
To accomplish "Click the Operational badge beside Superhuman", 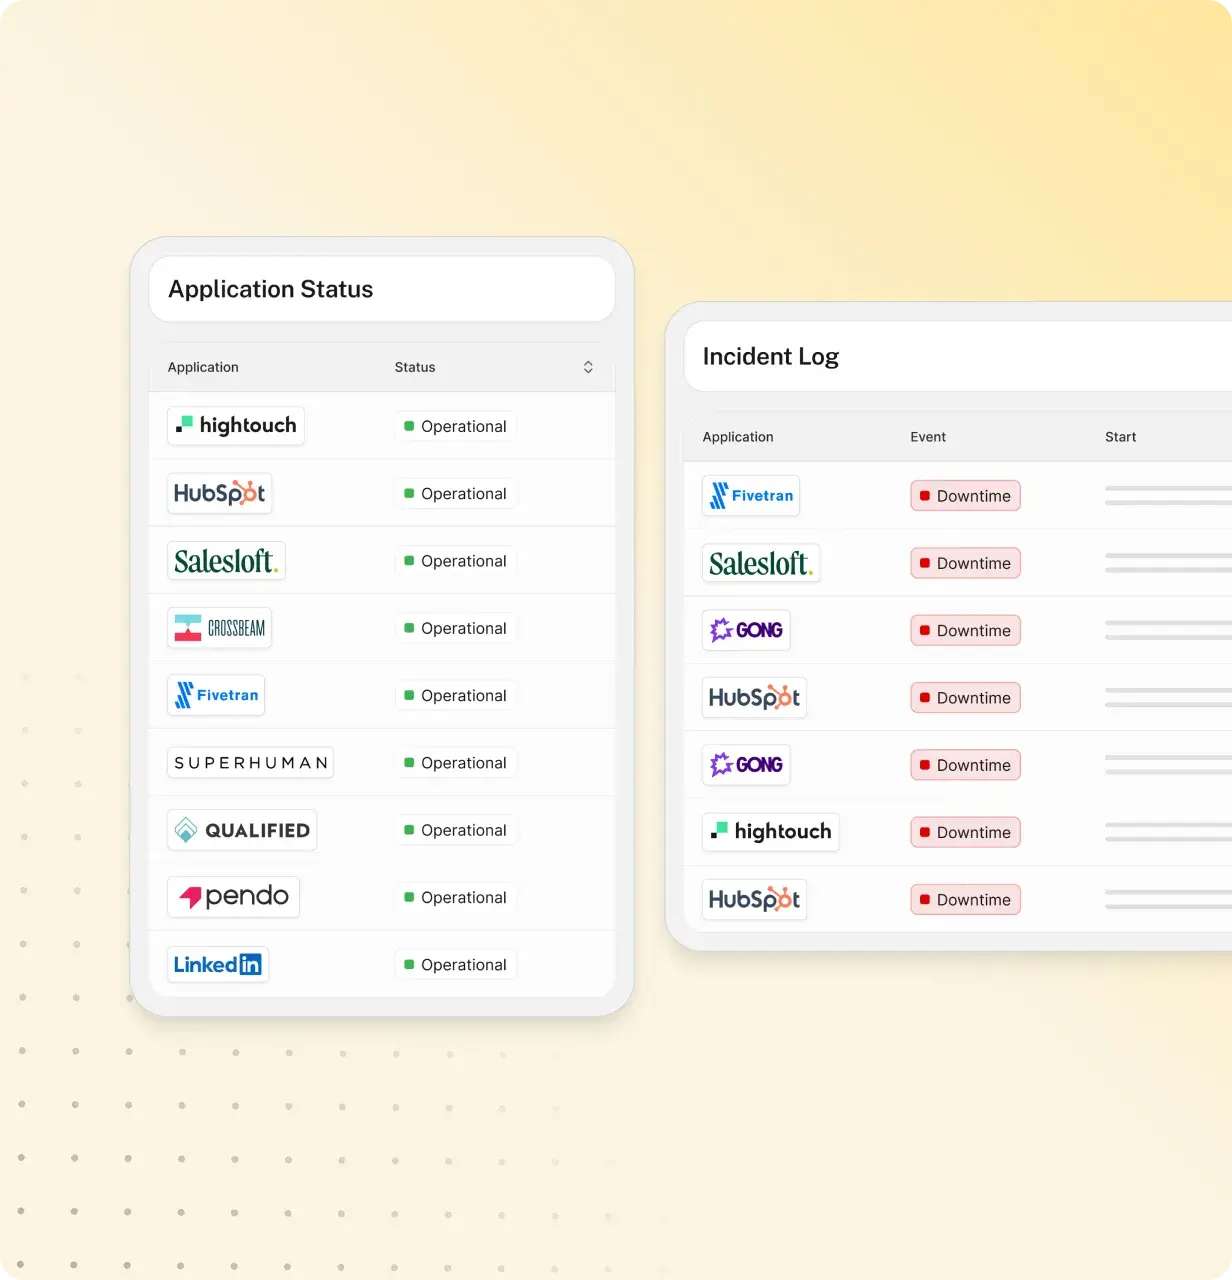I will click(455, 763).
